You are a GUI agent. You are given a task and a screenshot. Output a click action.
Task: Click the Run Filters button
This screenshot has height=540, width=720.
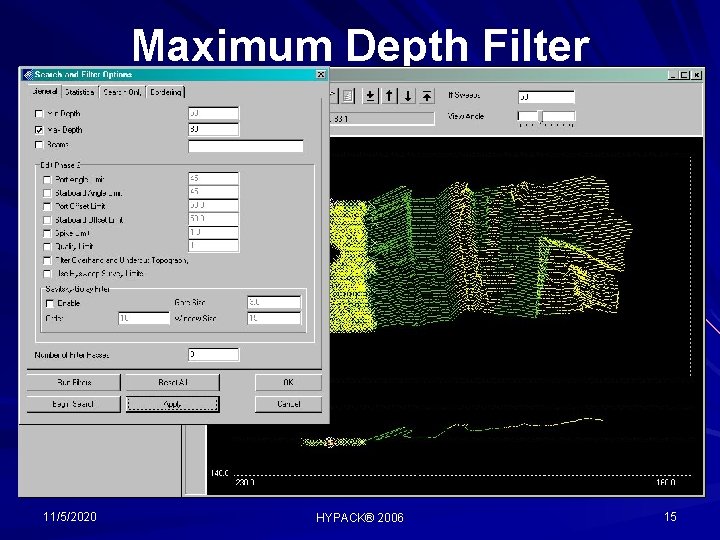pos(74,382)
